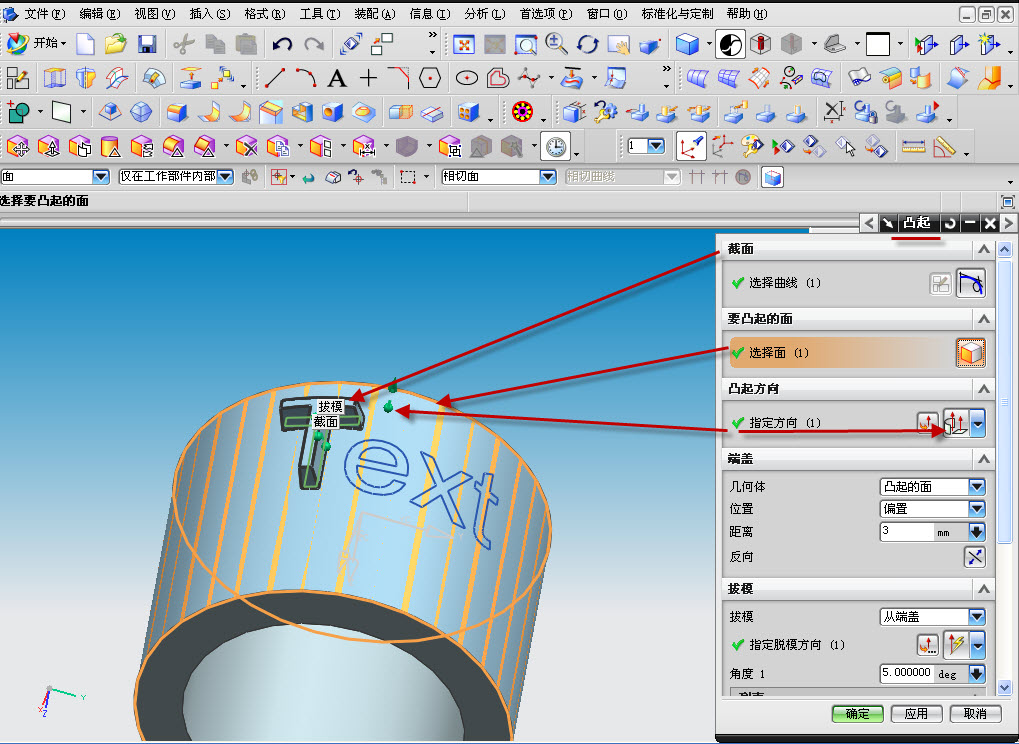Viewport: 1019px width, 744px height.
Task: Click the color wheel icon
Action: click(522, 112)
